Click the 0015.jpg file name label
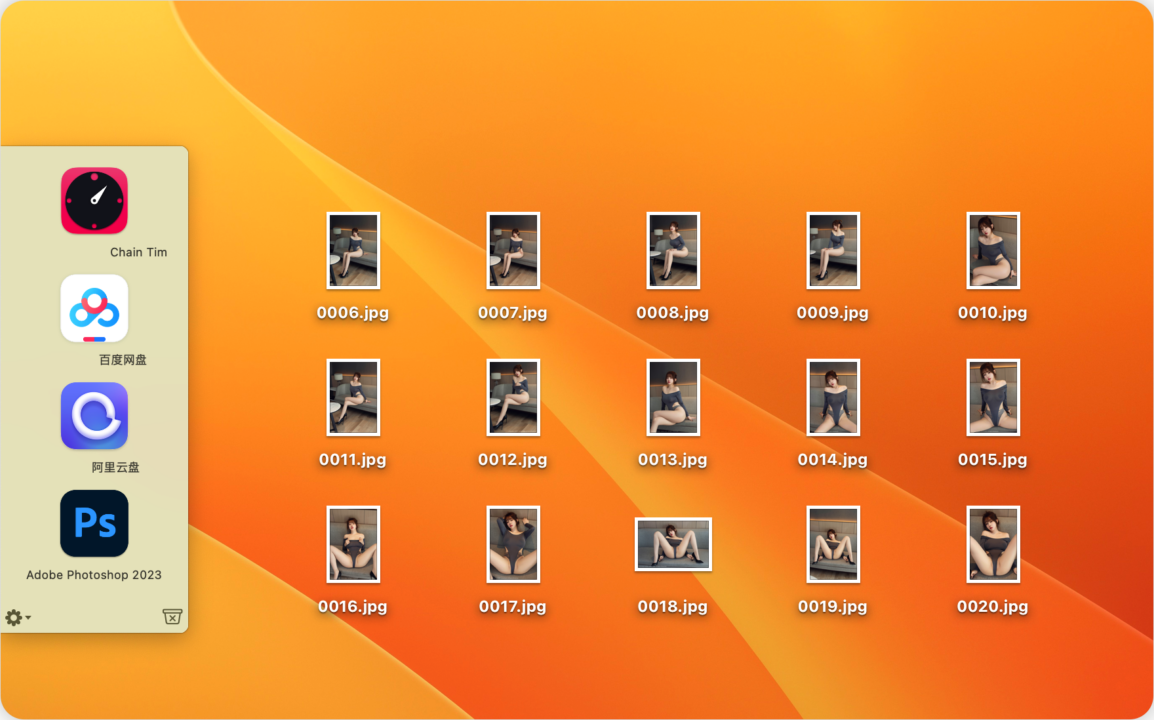The height and width of the screenshot is (720, 1154). click(992, 459)
